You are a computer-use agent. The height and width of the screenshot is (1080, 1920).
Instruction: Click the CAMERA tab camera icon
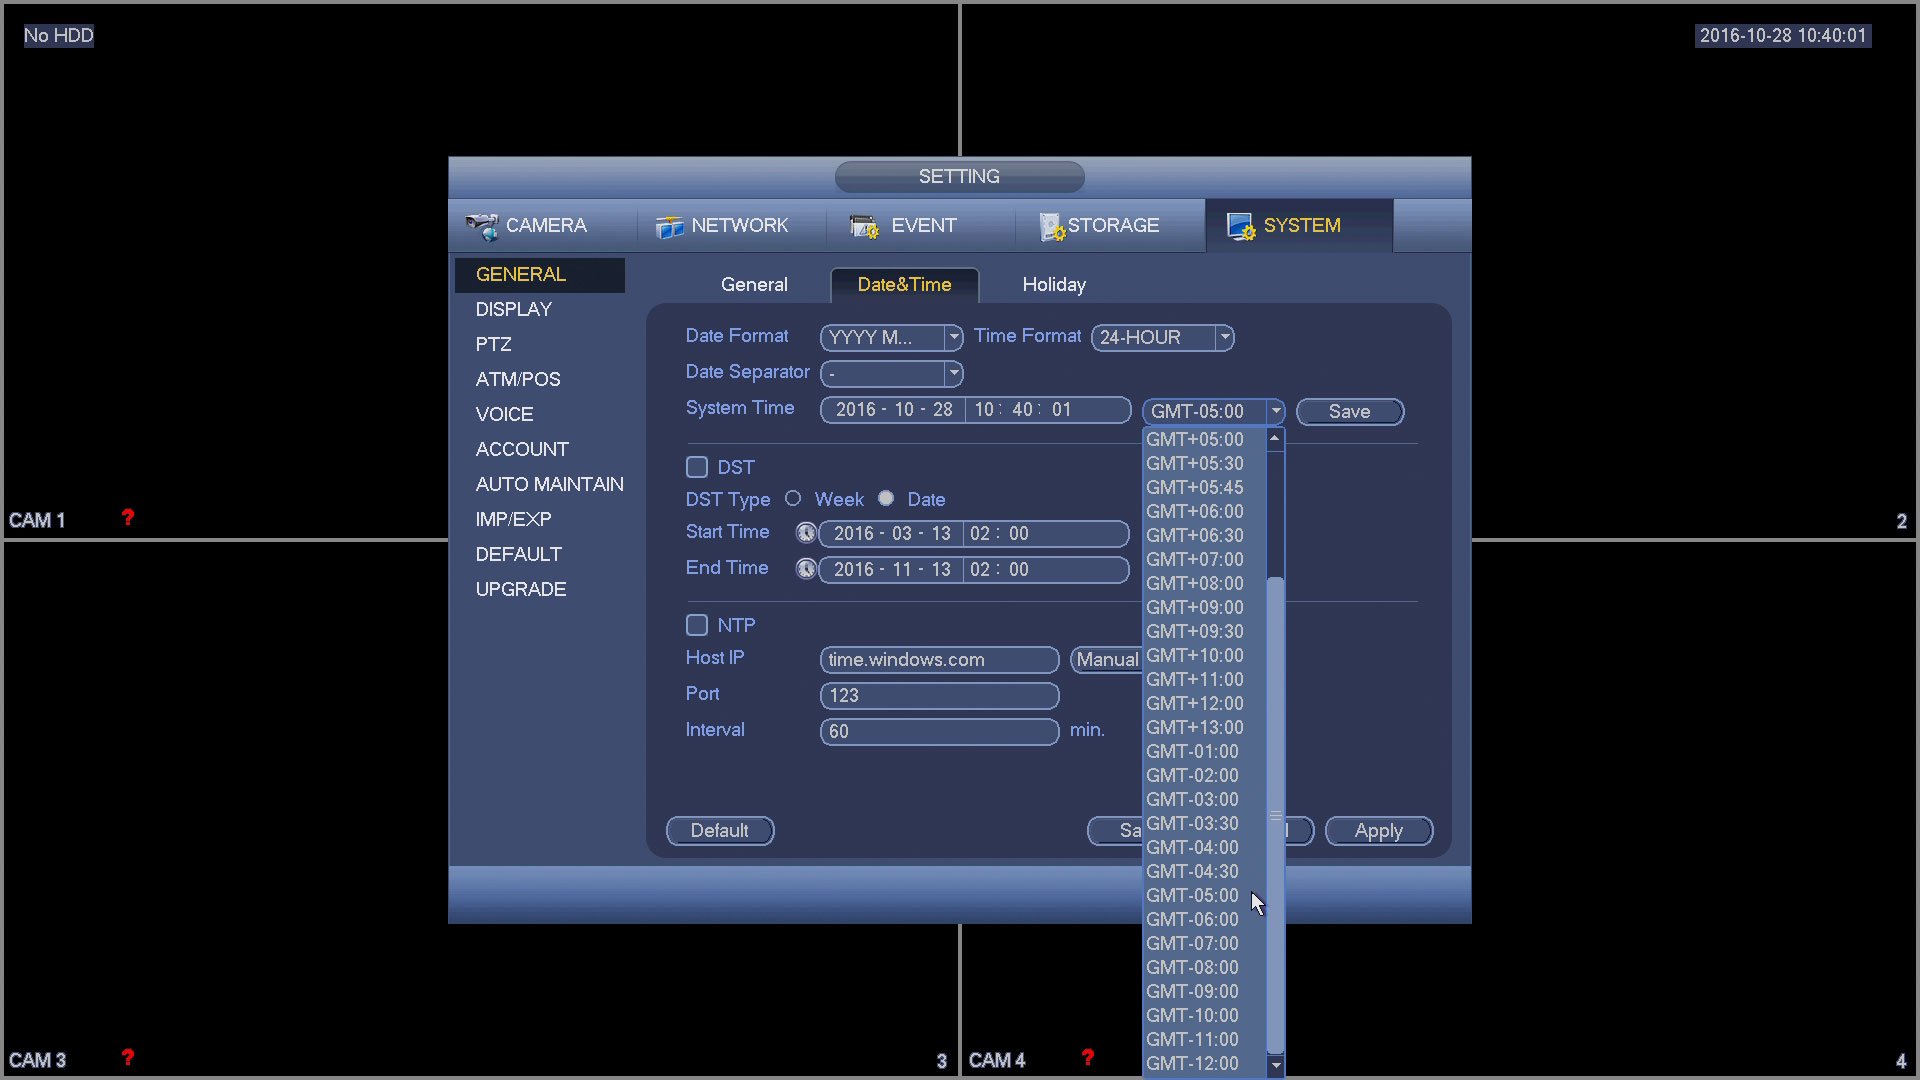pyautogui.click(x=482, y=227)
